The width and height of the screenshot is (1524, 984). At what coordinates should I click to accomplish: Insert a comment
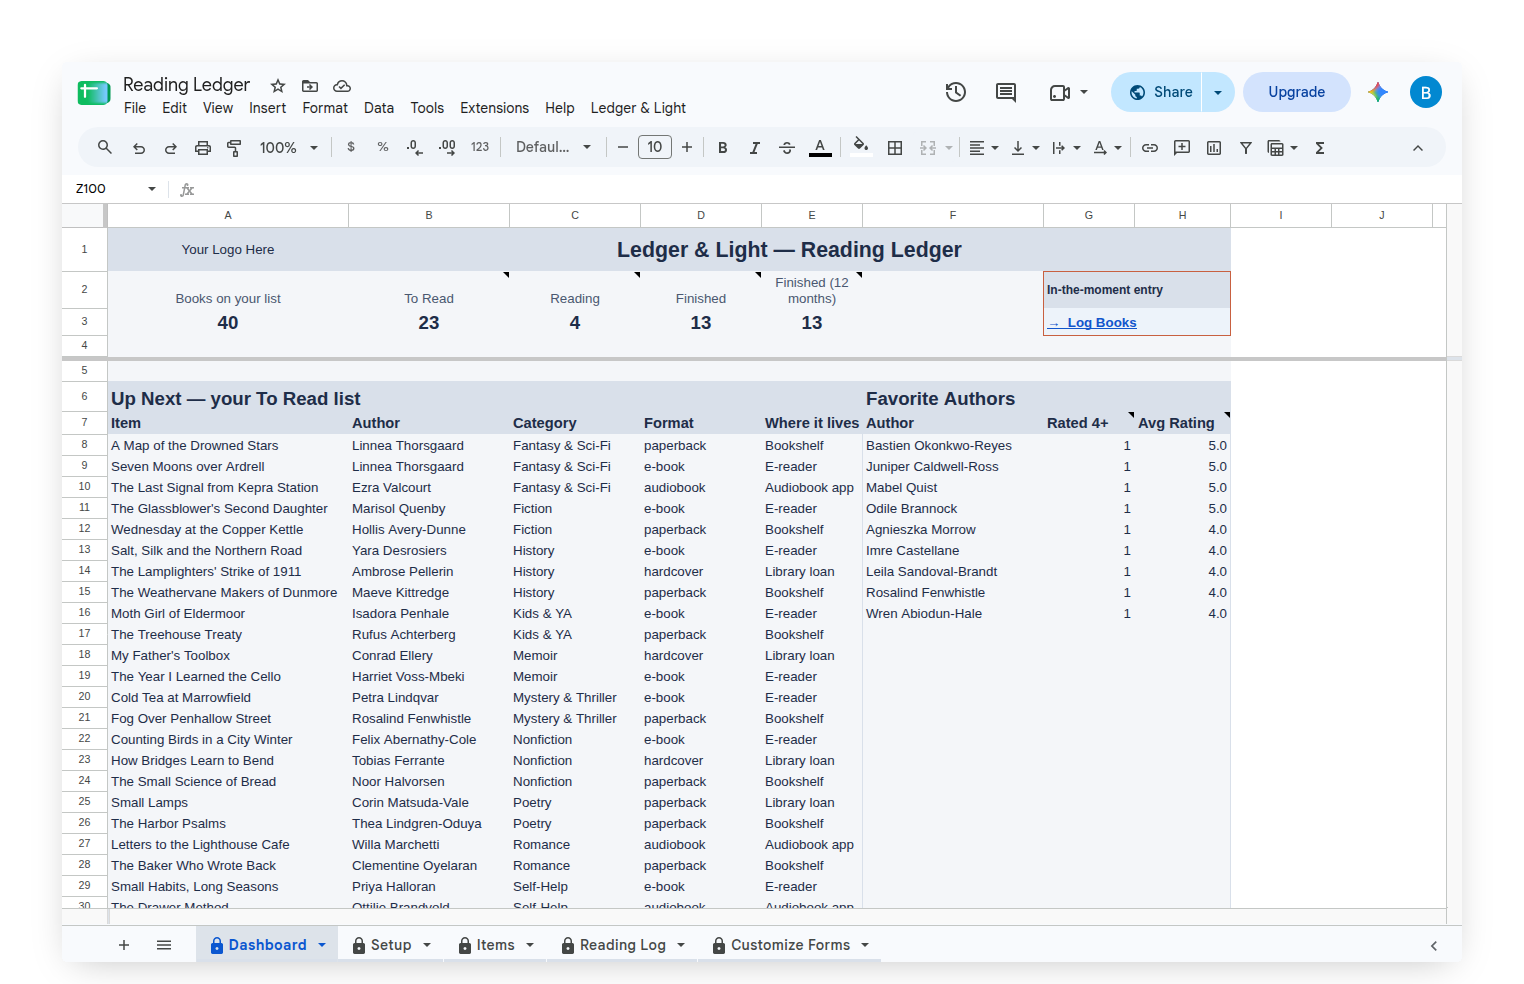tap(1182, 148)
